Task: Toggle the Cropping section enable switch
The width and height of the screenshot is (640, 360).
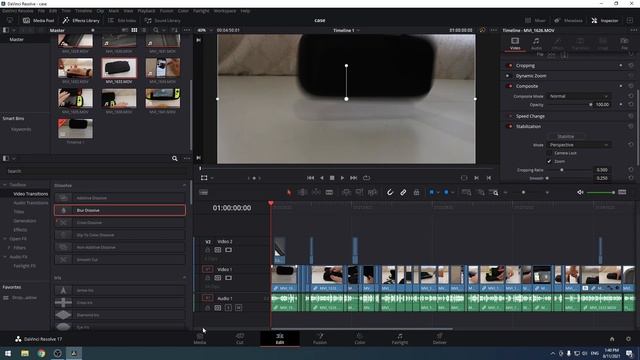Action: coord(509,65)
